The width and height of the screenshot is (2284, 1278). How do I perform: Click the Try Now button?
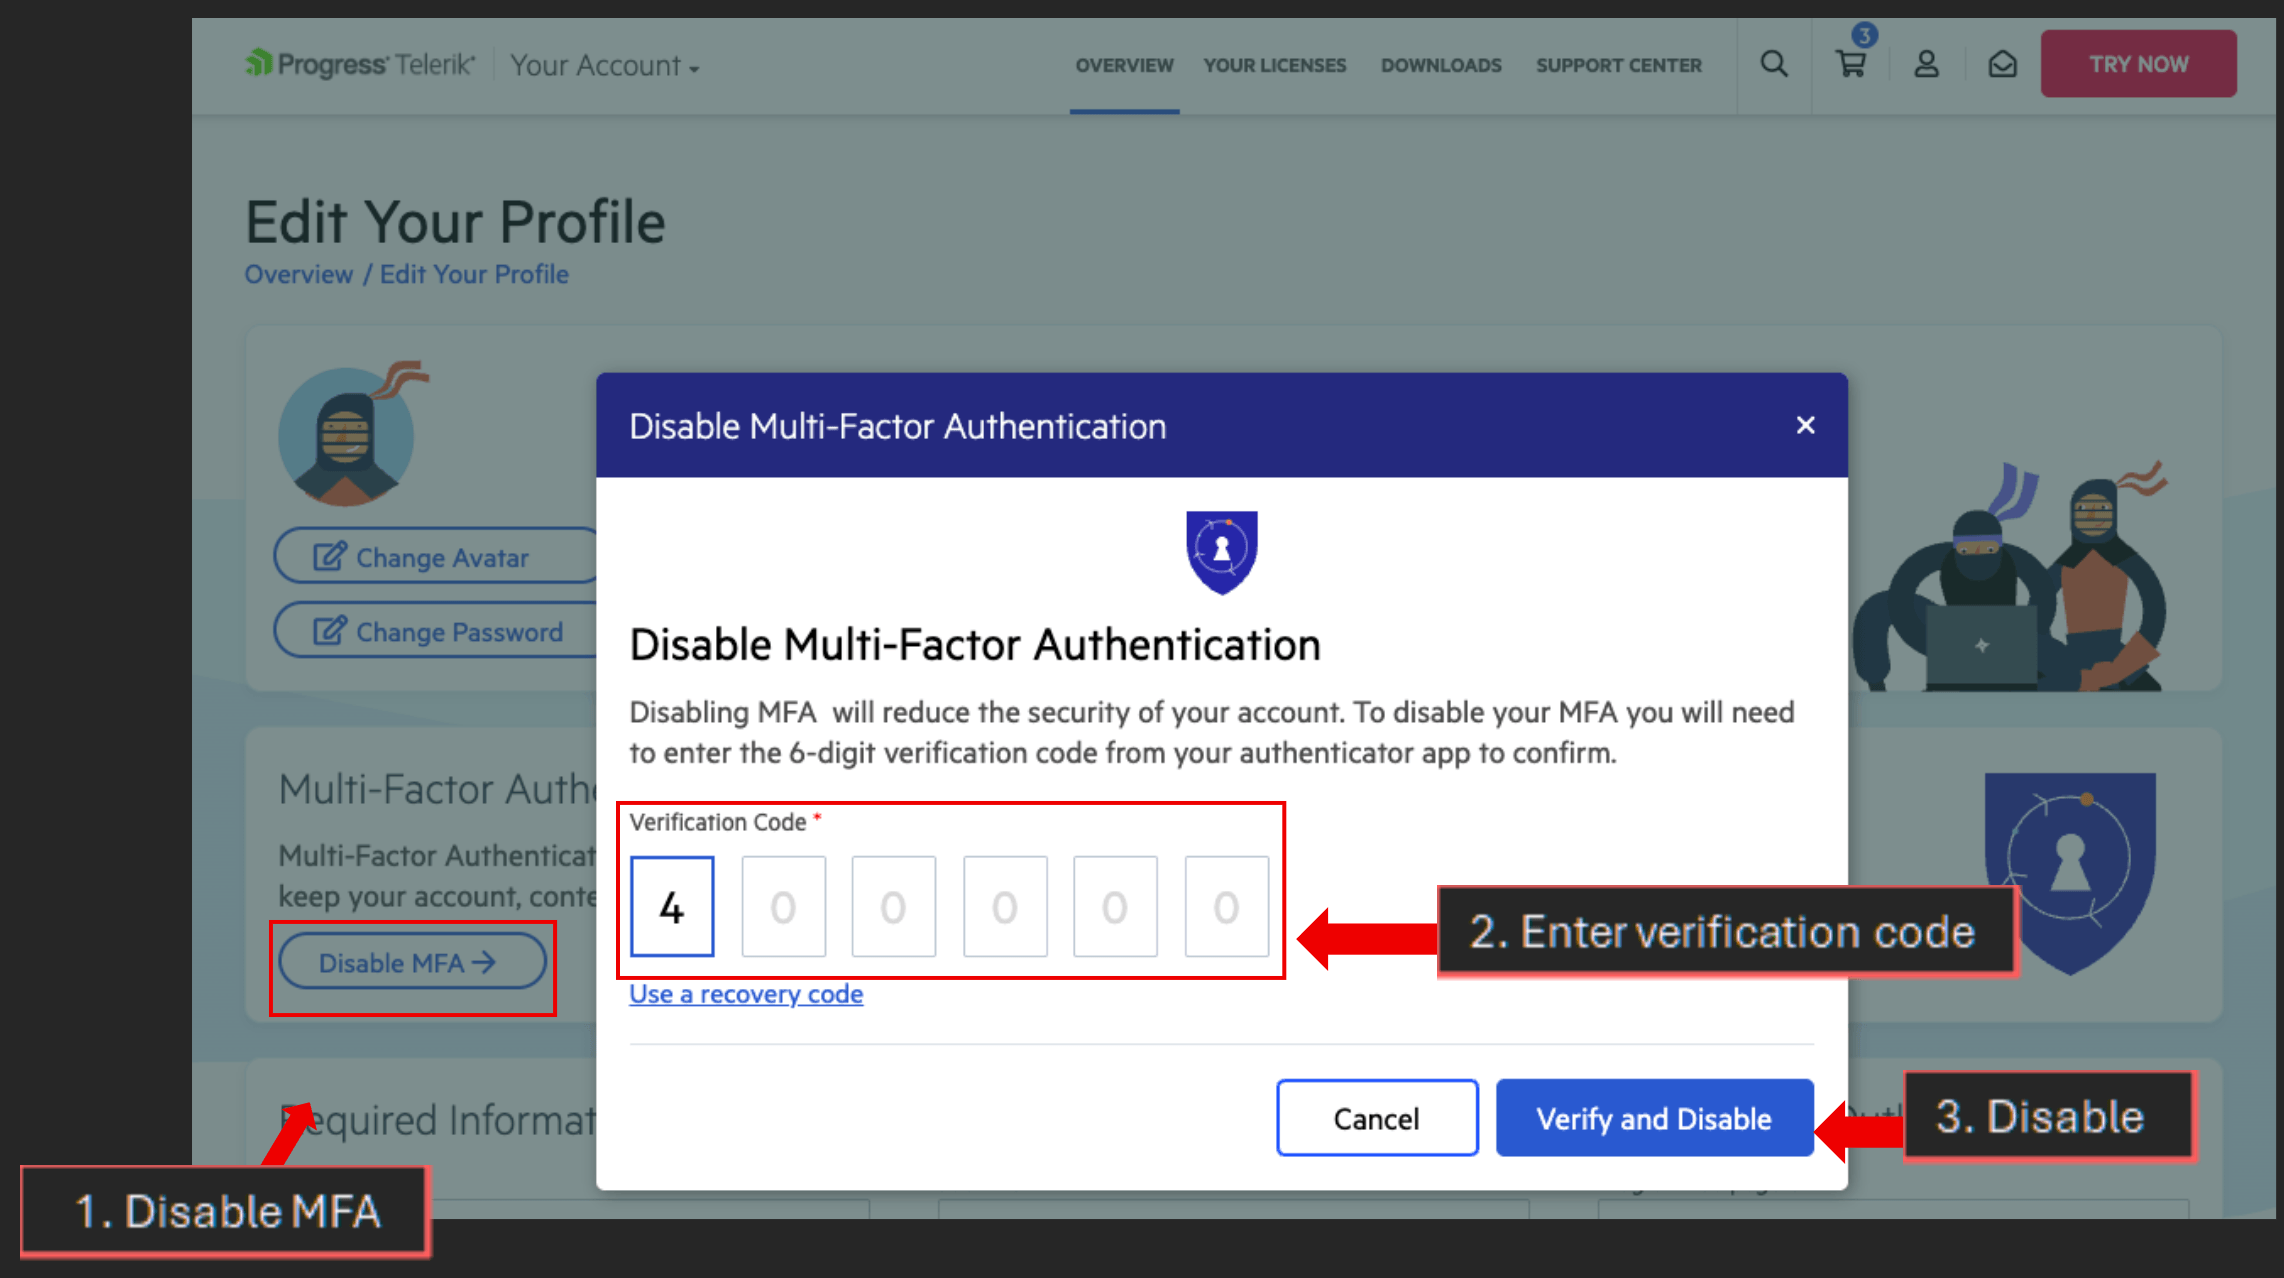[x=2138, y=64]
